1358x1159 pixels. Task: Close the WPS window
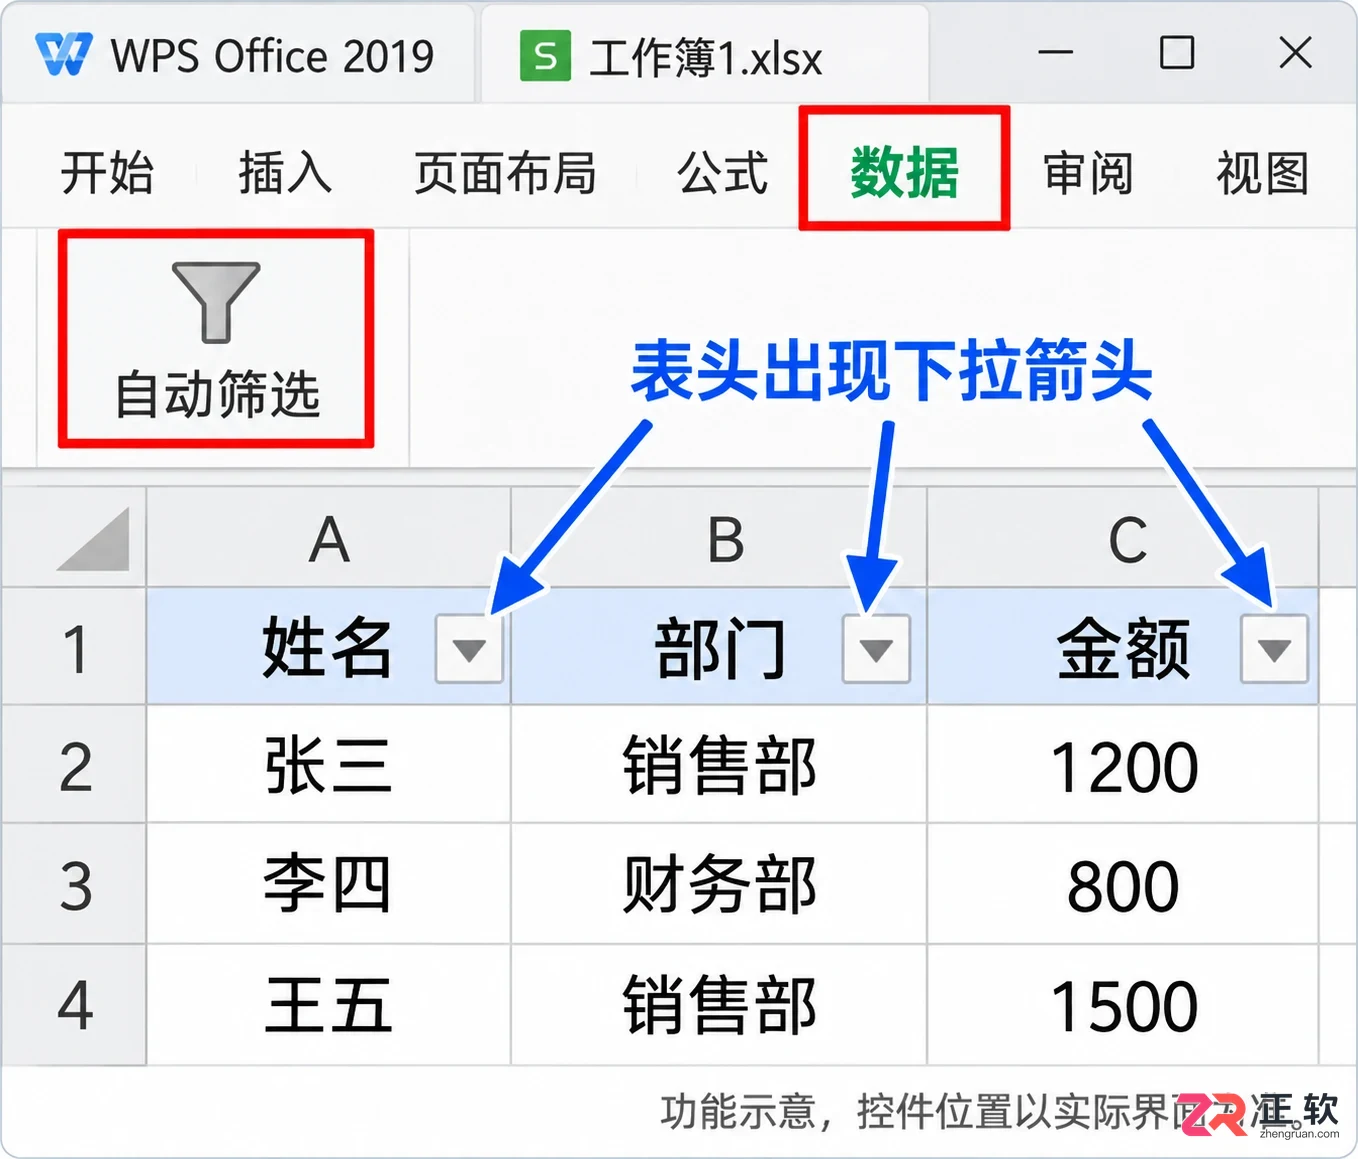pyautogui.click(x=1295, y=52)
